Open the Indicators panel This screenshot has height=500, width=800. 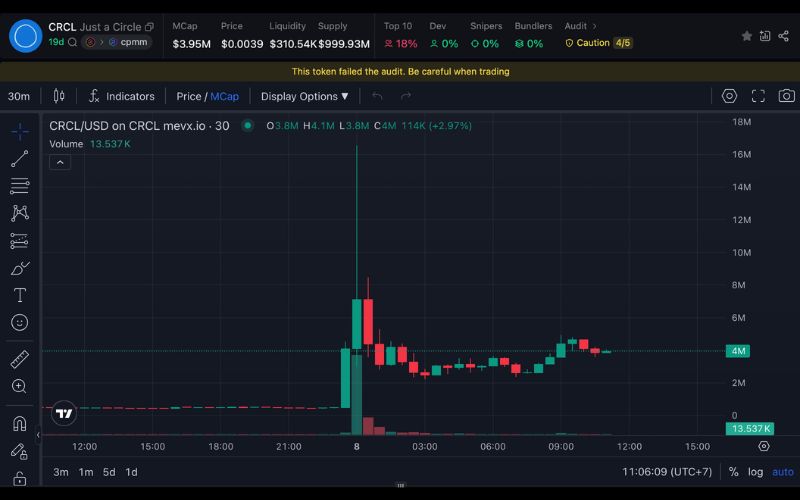pos(121,96)
